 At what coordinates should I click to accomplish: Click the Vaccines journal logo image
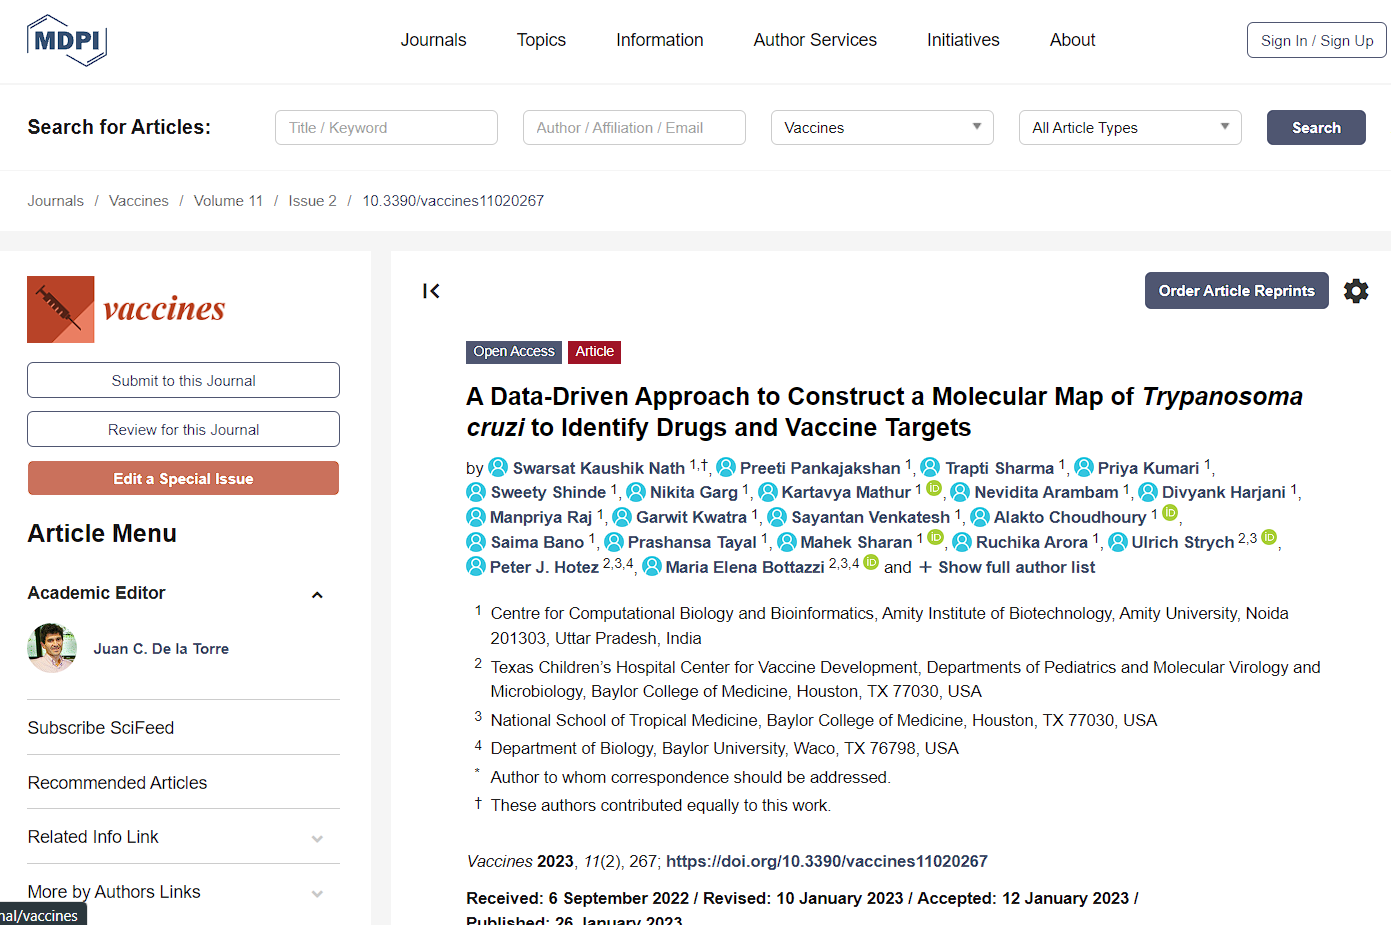point(61,309)
